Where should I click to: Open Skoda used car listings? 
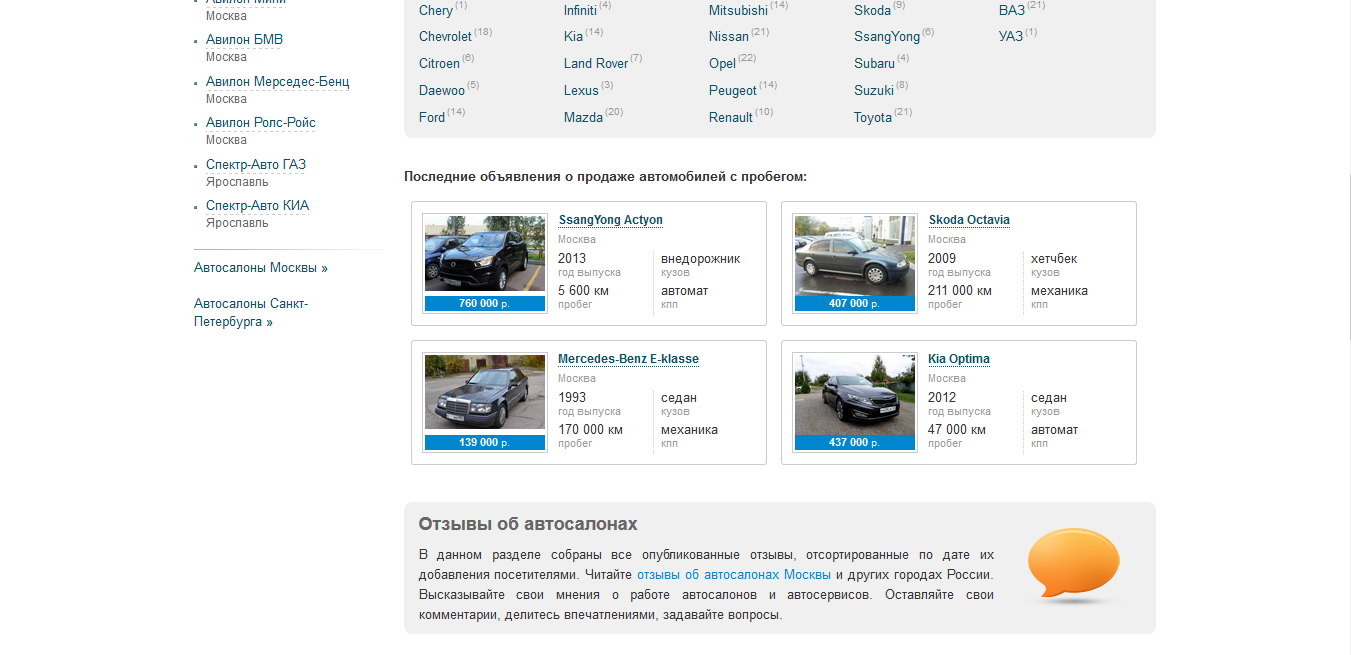(872, 10)
